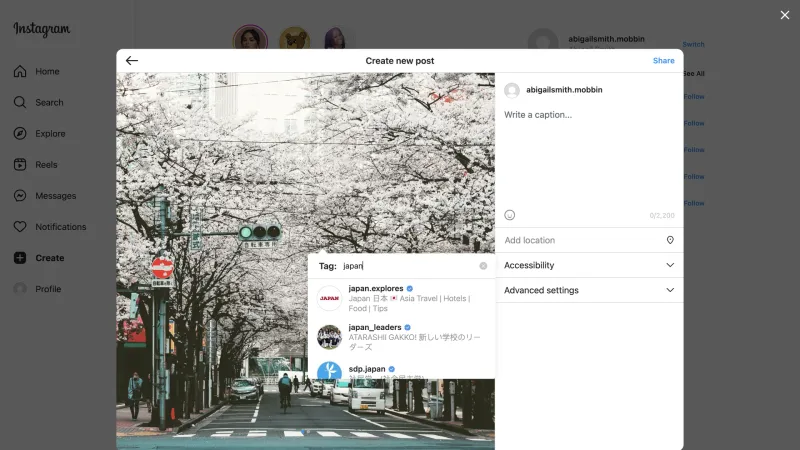The width and height of the screenshot is (800, 450).
Task: Click the location pin icon
Action: (x=670, y=240)
